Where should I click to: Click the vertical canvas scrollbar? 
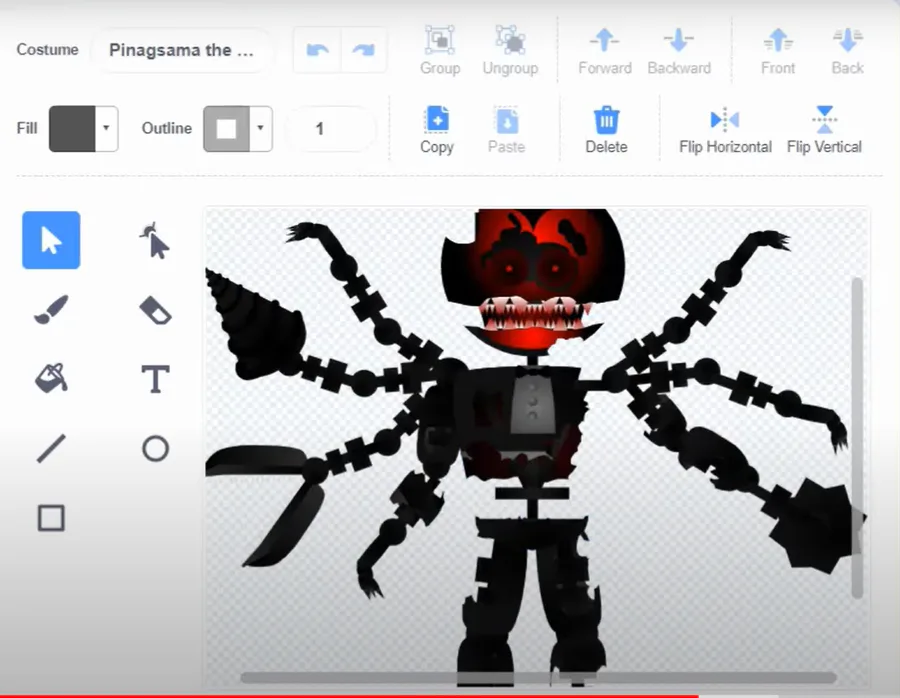point(858,439)
